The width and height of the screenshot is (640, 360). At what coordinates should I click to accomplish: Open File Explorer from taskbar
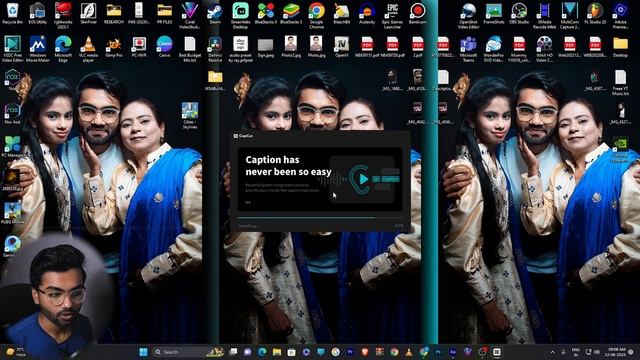(x=277, y=352)
